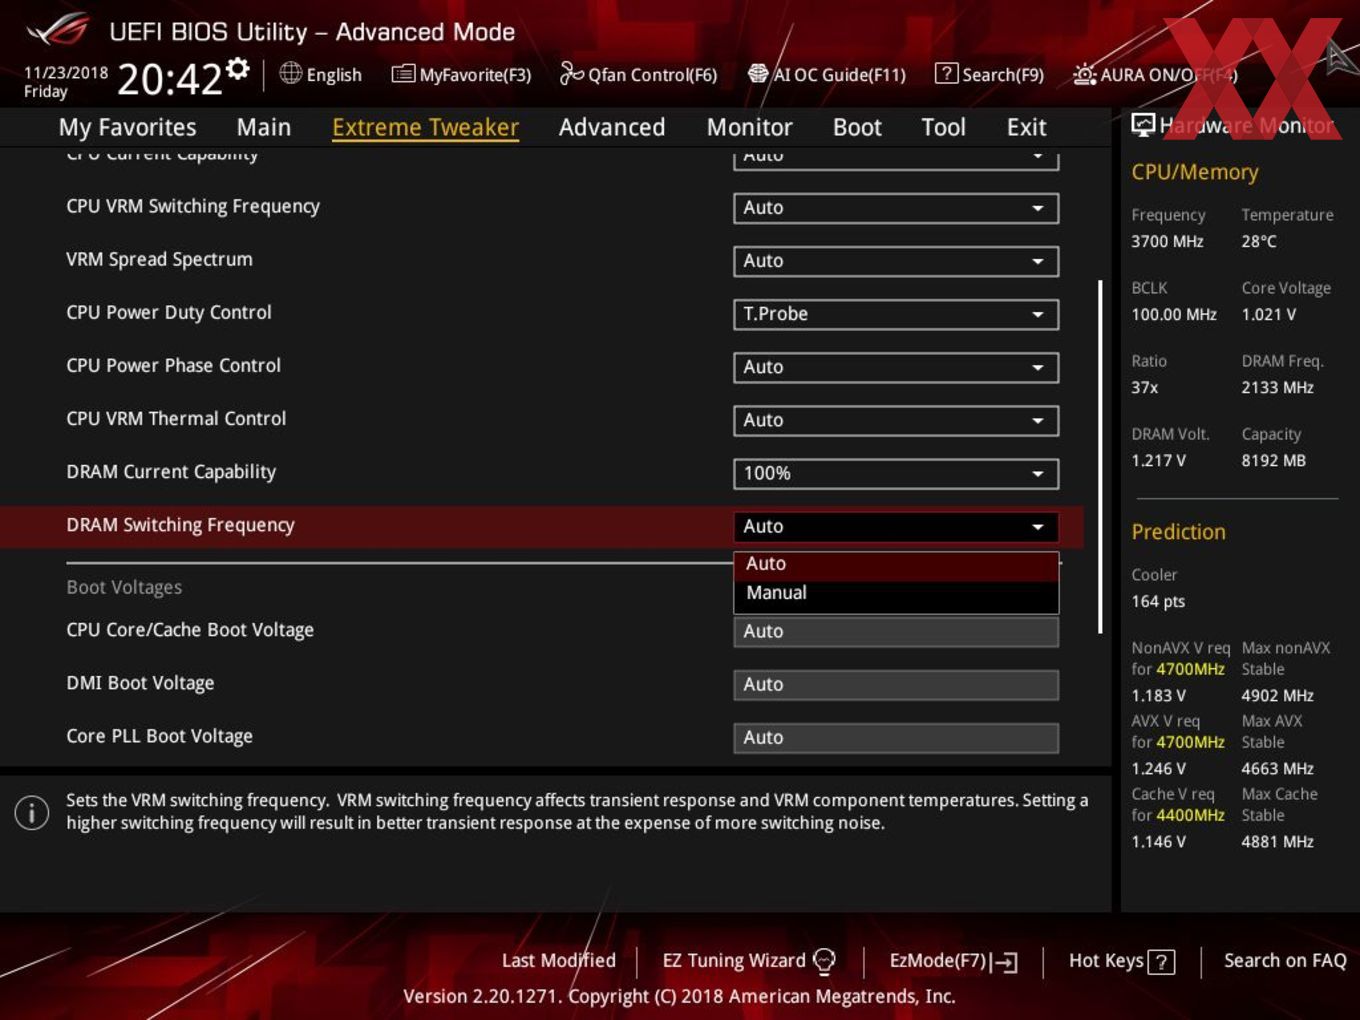Select DRAM Current Capability label
The height and width of the screenshot is (1020, 1360).
pos(171,472)
